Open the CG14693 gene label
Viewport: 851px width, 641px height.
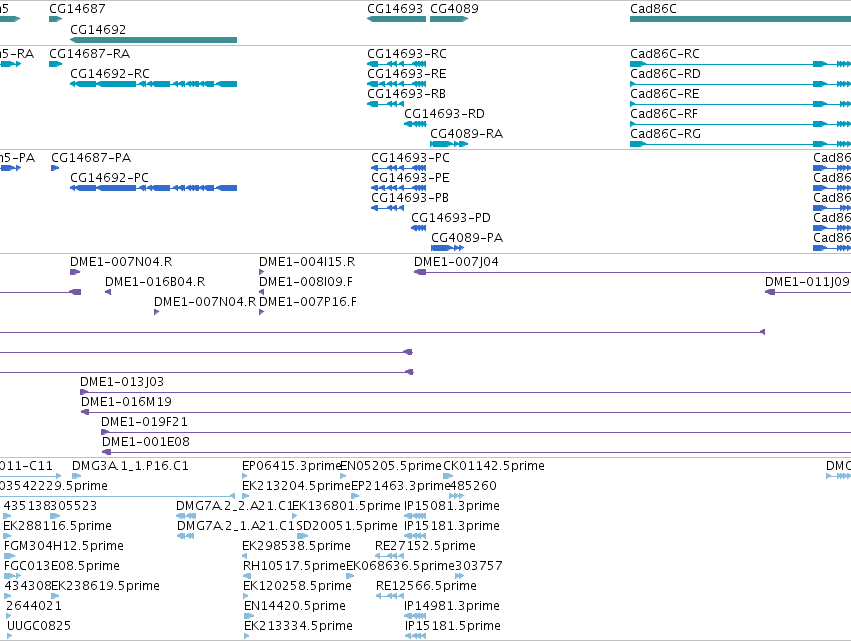coord(395,9)
